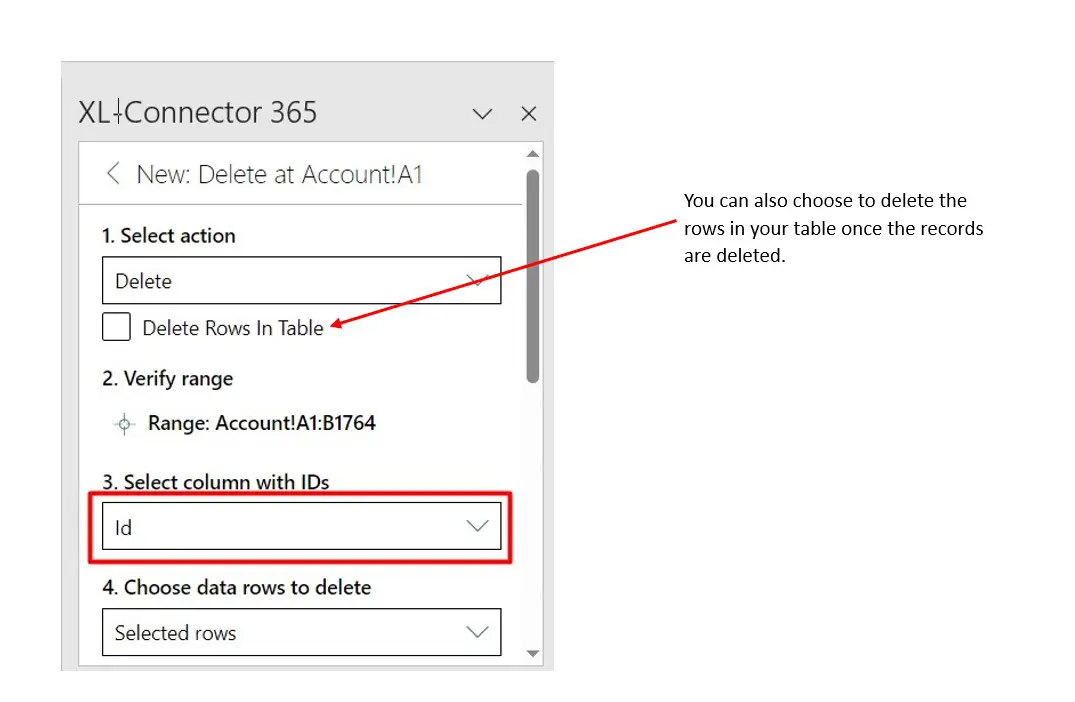This screenshot has height=702, width=1075.
Task: Click the range selector crosshair icon
Action: 123,424
